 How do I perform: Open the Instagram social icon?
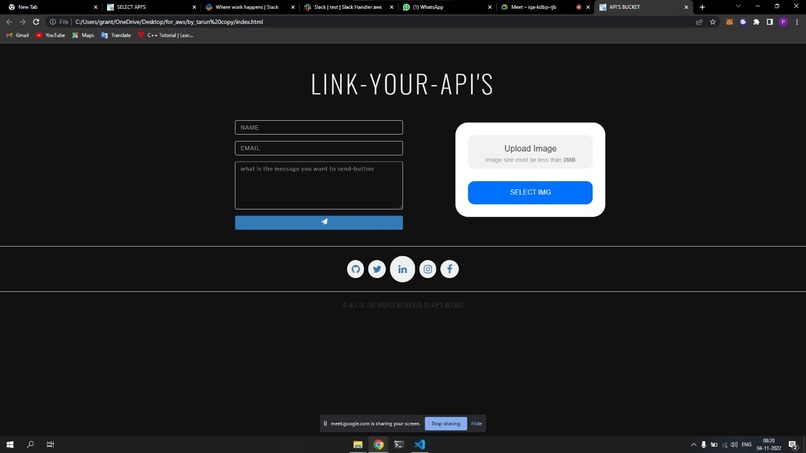428,269
